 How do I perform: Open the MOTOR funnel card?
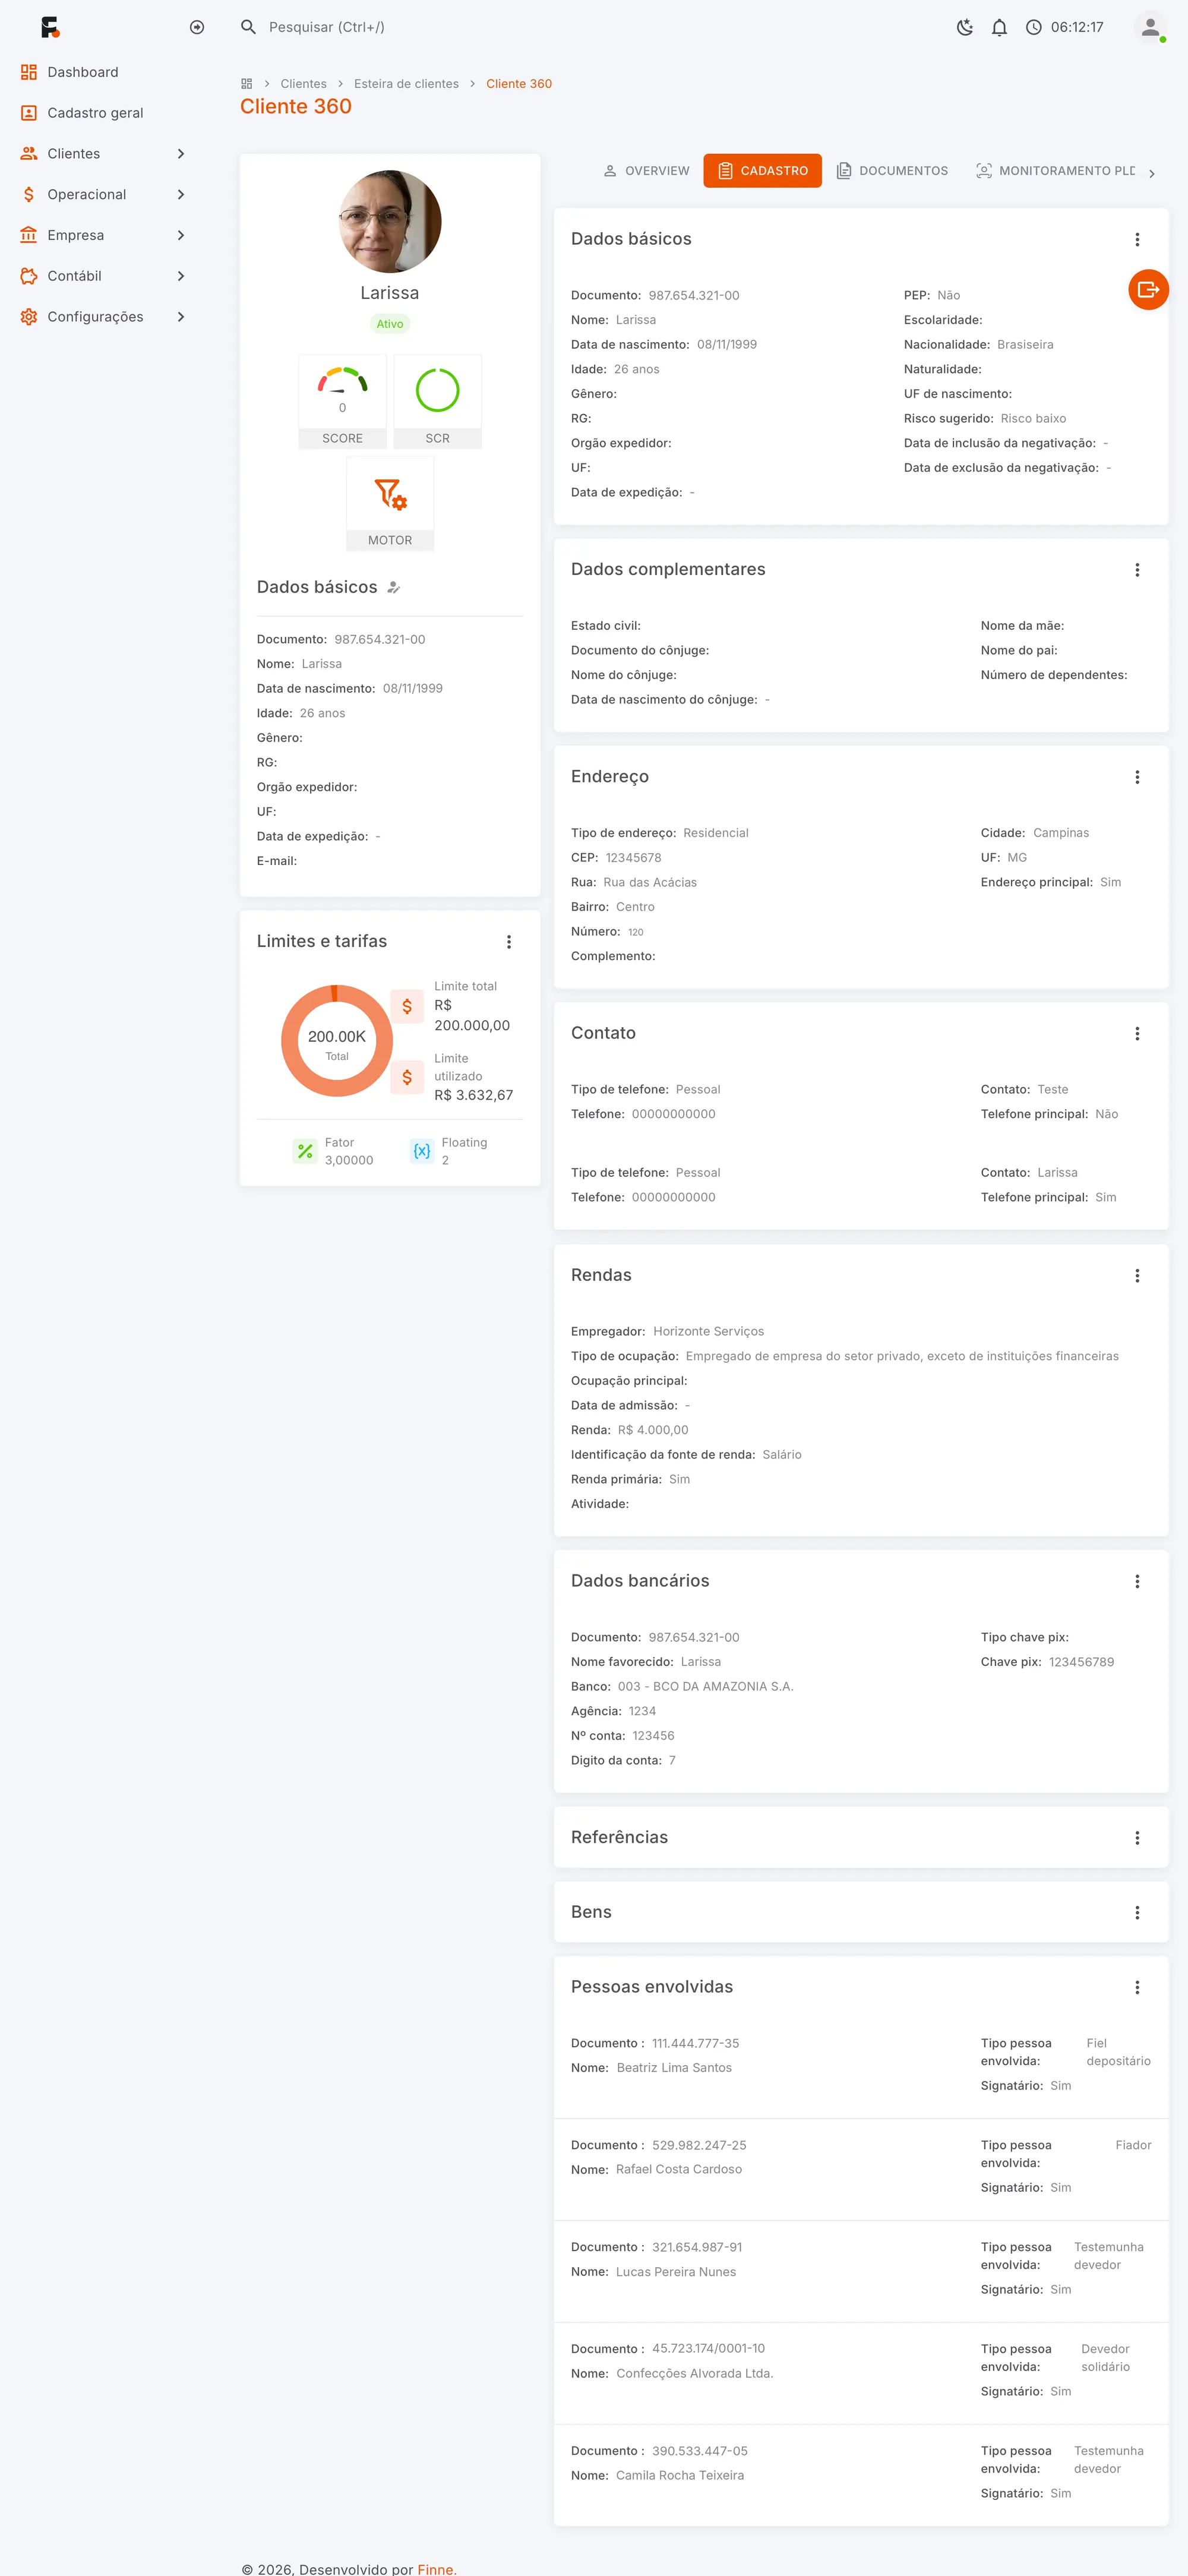pos(390,503)
